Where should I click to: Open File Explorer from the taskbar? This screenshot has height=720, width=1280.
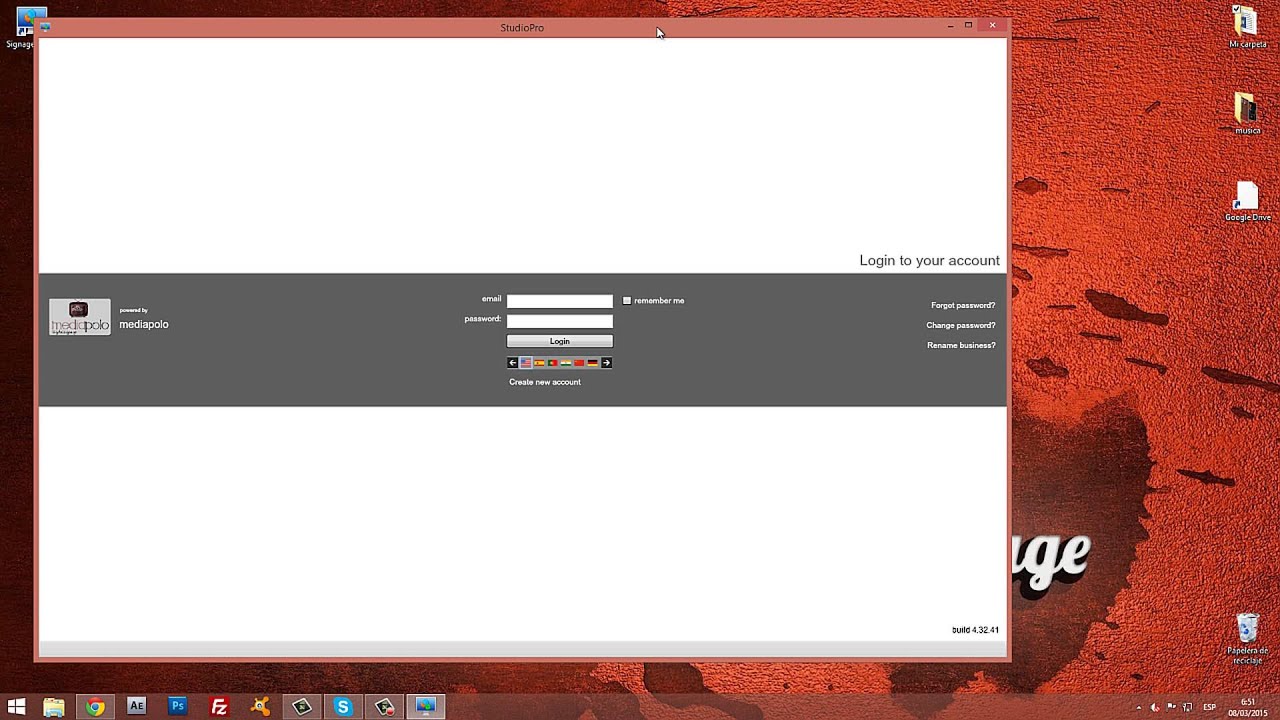tap(54, 707)
